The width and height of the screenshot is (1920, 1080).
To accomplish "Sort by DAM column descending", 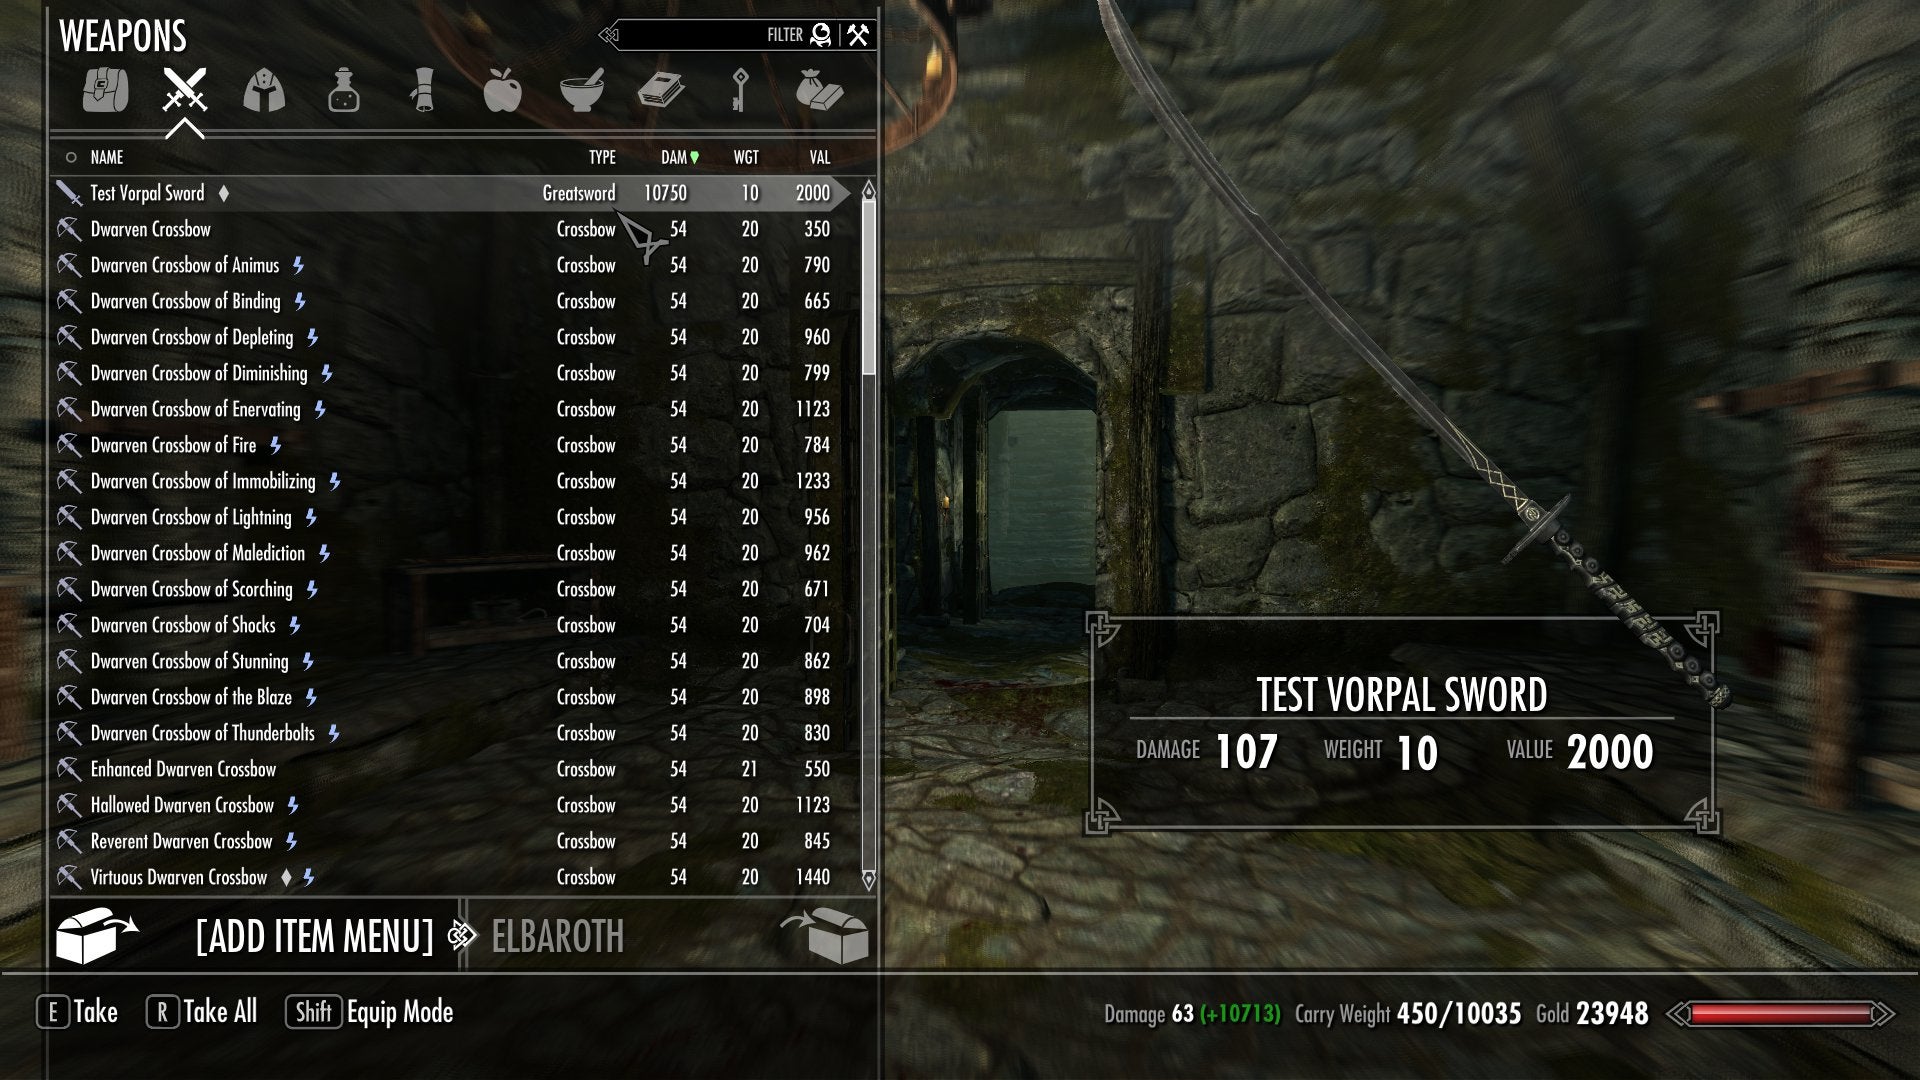I will (x=676, y=157).
